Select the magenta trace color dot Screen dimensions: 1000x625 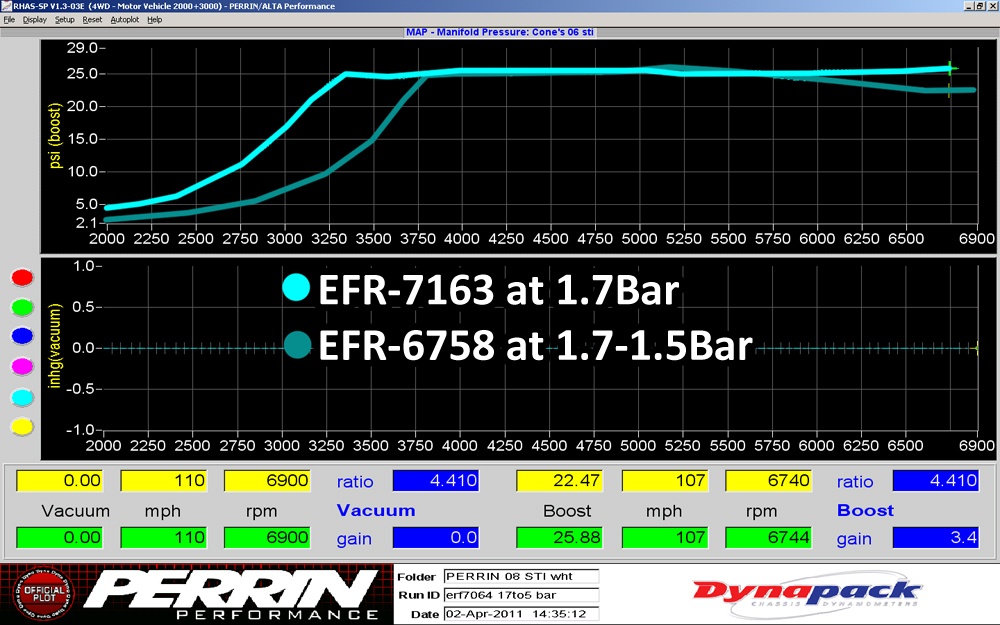[x=22, y=366]
